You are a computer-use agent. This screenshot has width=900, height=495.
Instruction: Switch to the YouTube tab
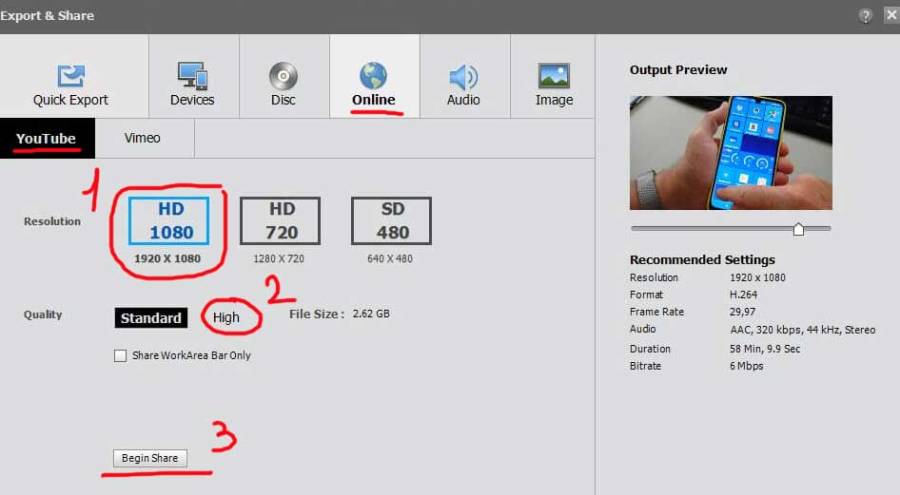click(46, 138)
